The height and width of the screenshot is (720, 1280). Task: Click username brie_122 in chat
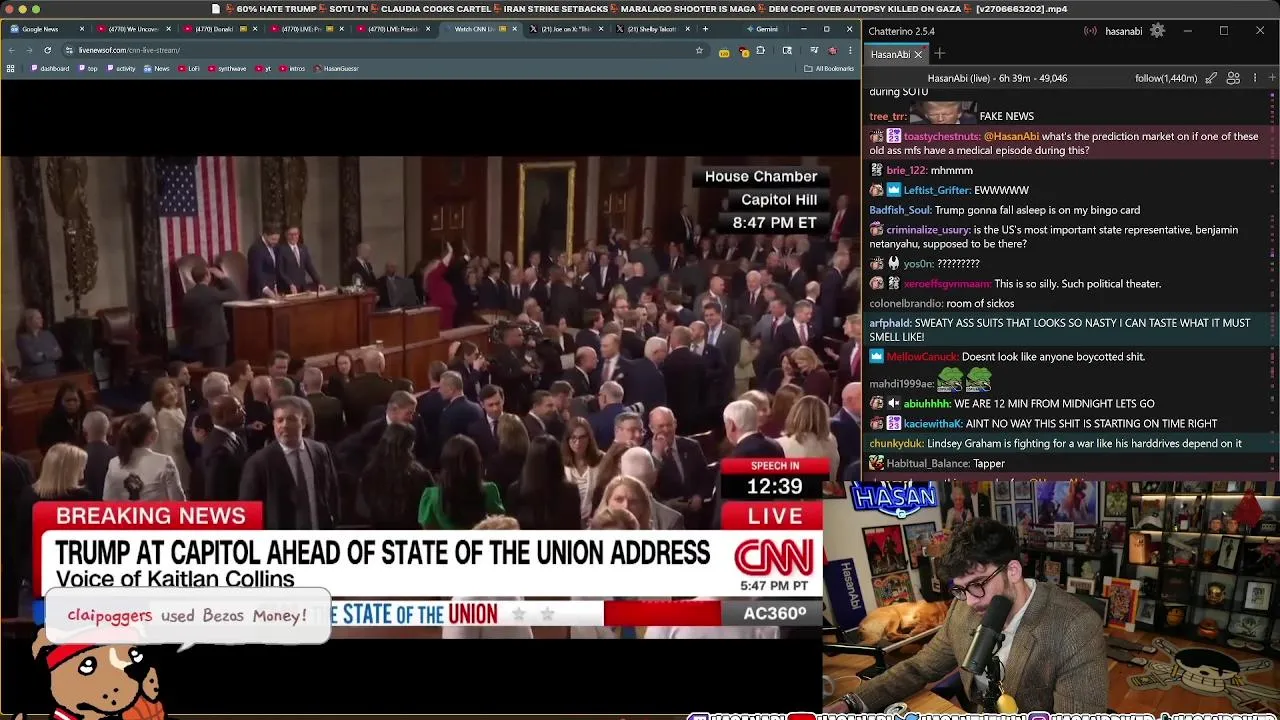point(907,171)
